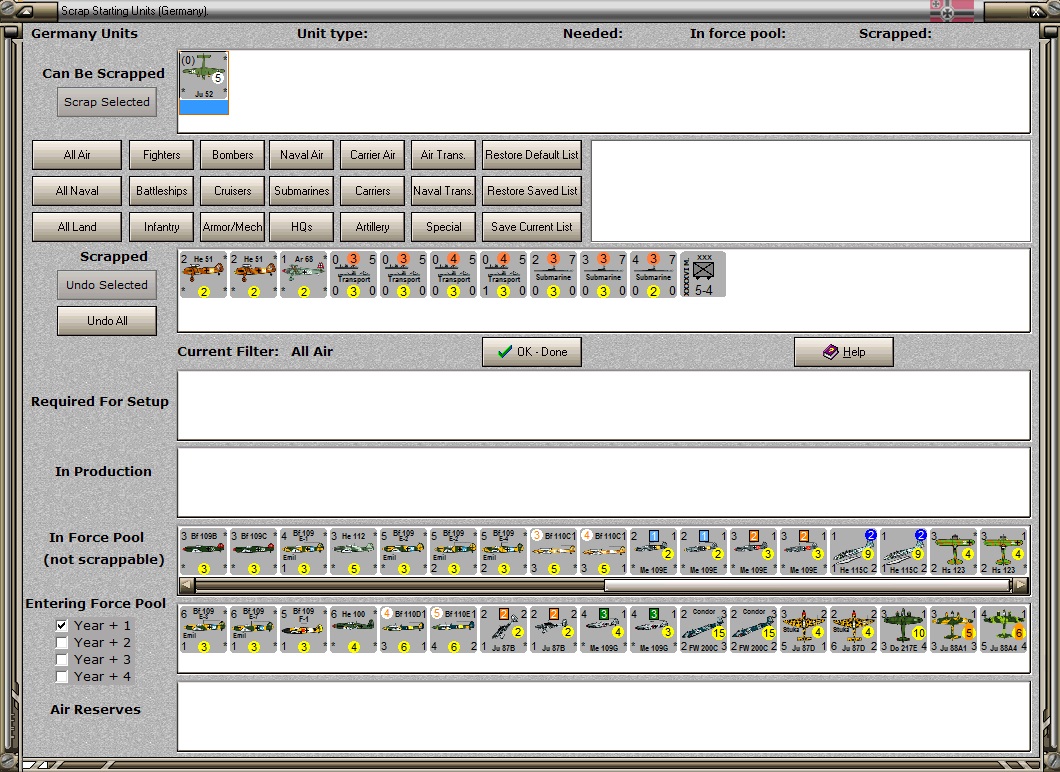Uncheck the Year + 1 checkbox
This screenshot has height=772, width=1060.
(62, 625)
